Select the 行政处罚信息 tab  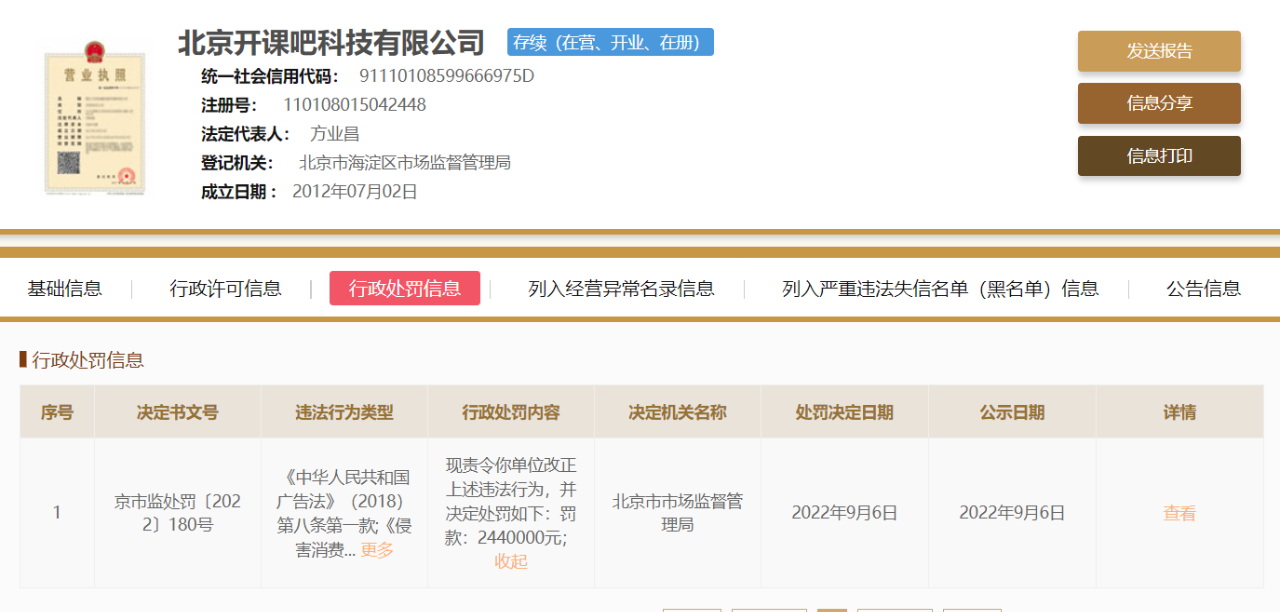405,288
